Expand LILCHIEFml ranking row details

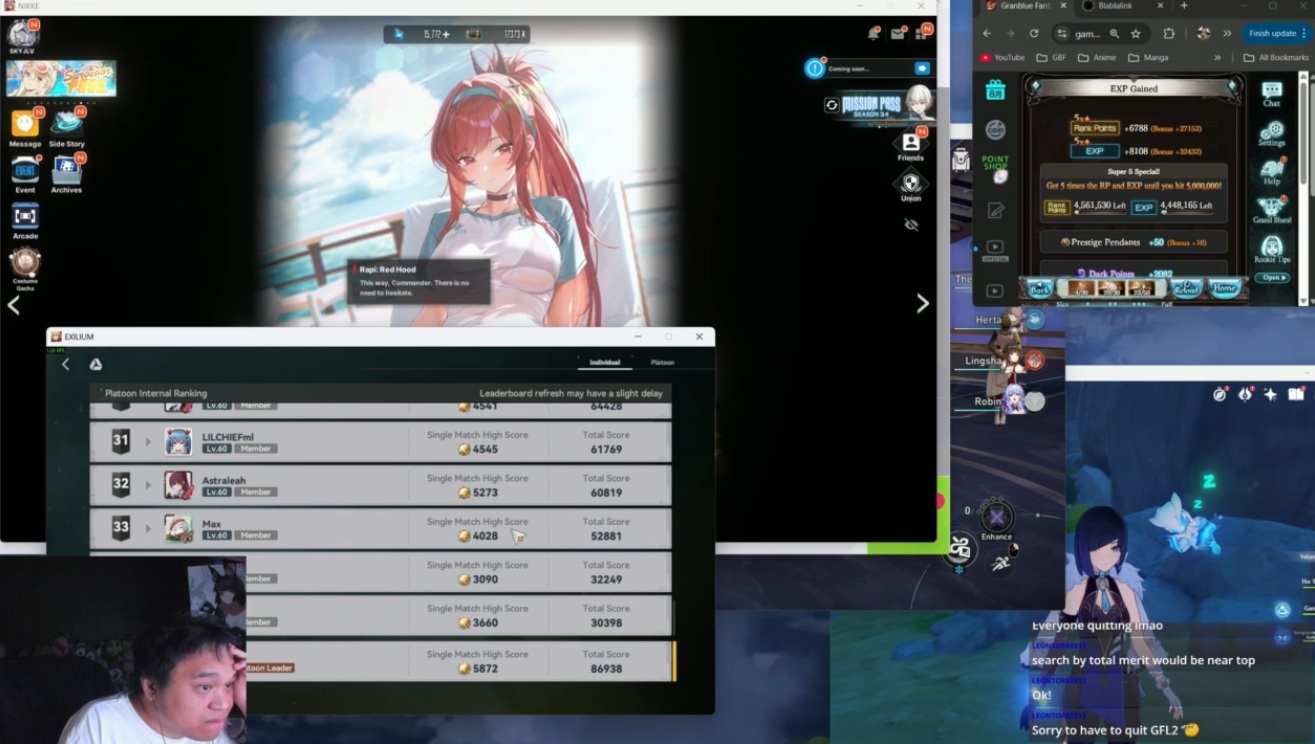pos(149,442)
